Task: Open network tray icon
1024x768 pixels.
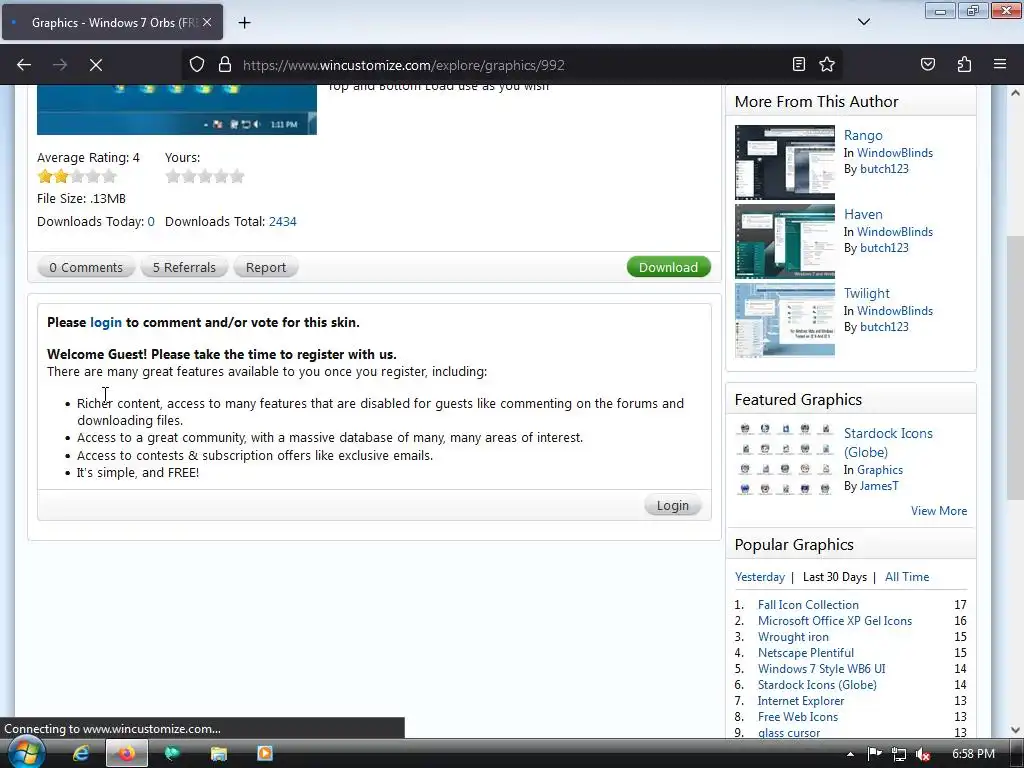Action: [x=899, y=754]
